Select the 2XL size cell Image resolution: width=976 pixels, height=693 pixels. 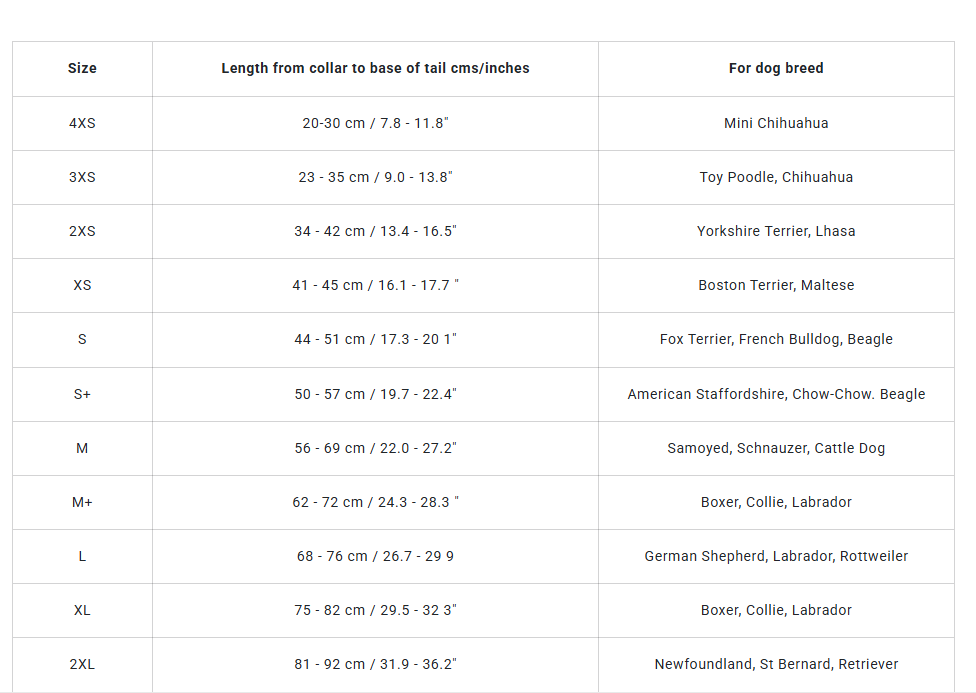(x=82, y=664)
